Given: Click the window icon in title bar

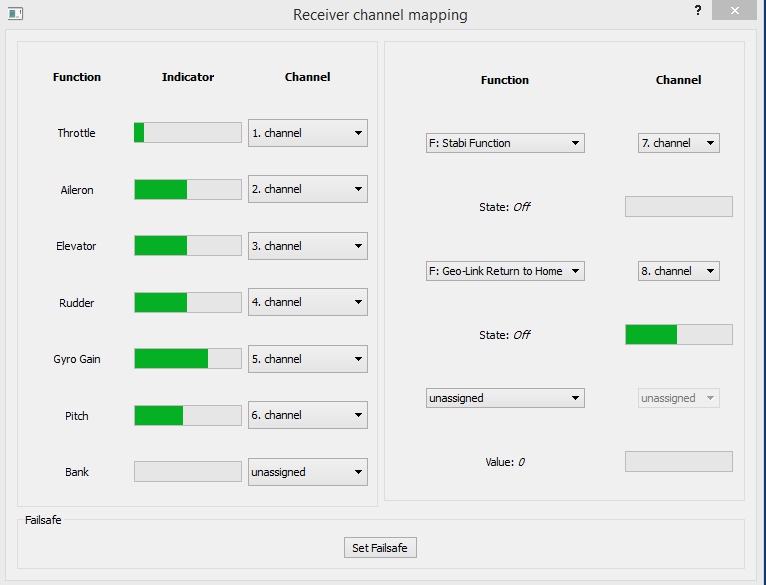Looking at the screenshot, I should click(x=15, y=14).
